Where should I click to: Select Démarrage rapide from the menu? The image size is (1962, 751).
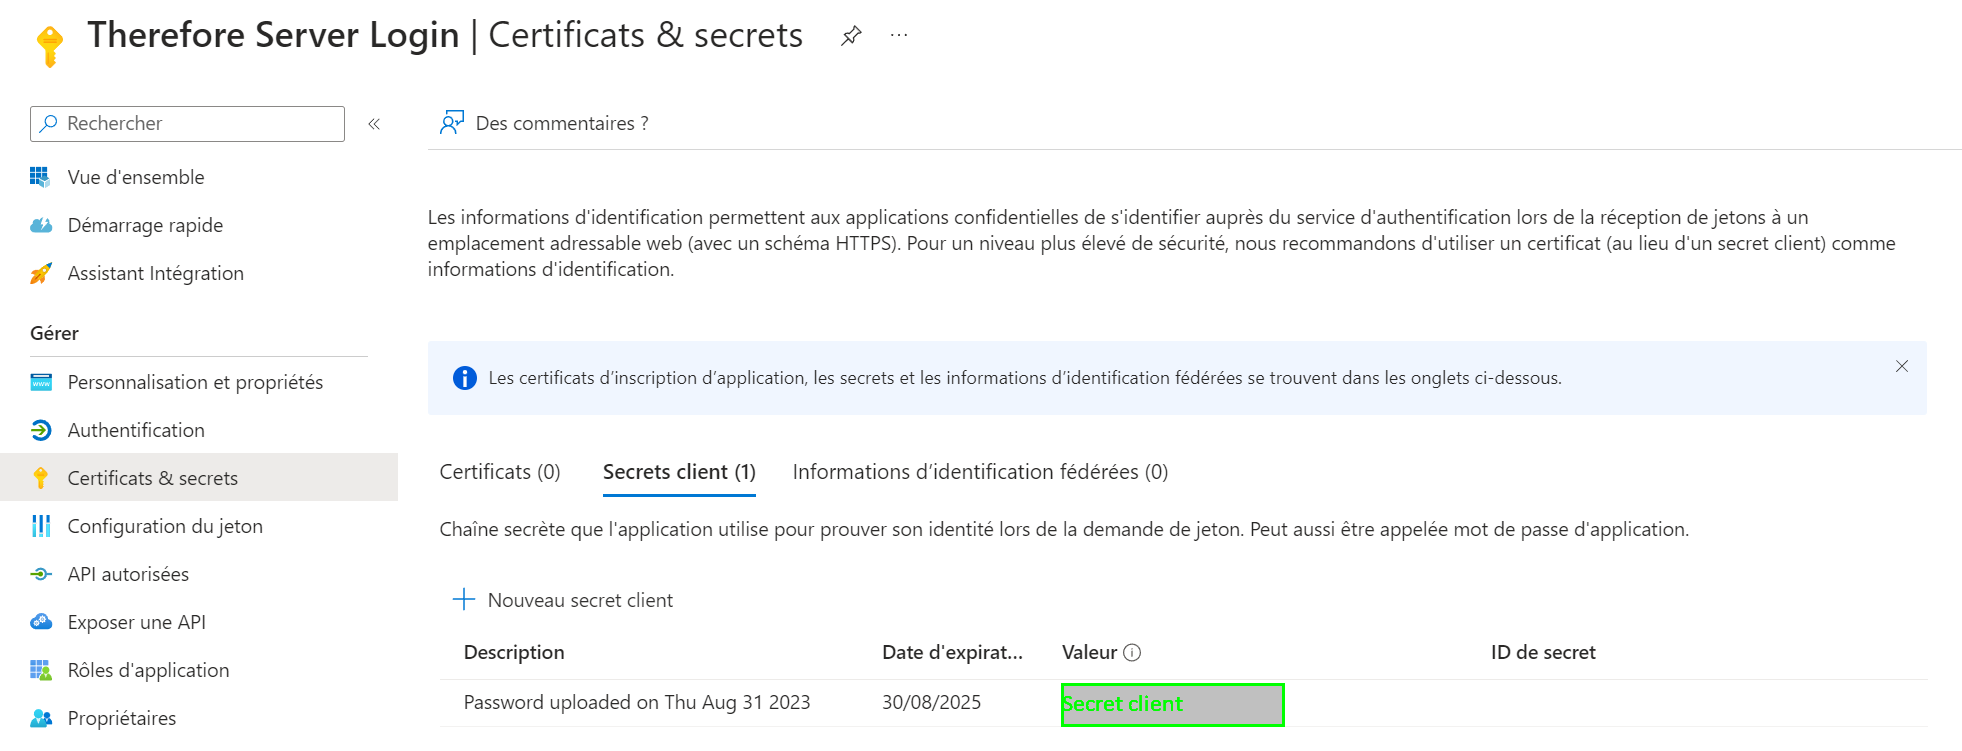point(145,225)
